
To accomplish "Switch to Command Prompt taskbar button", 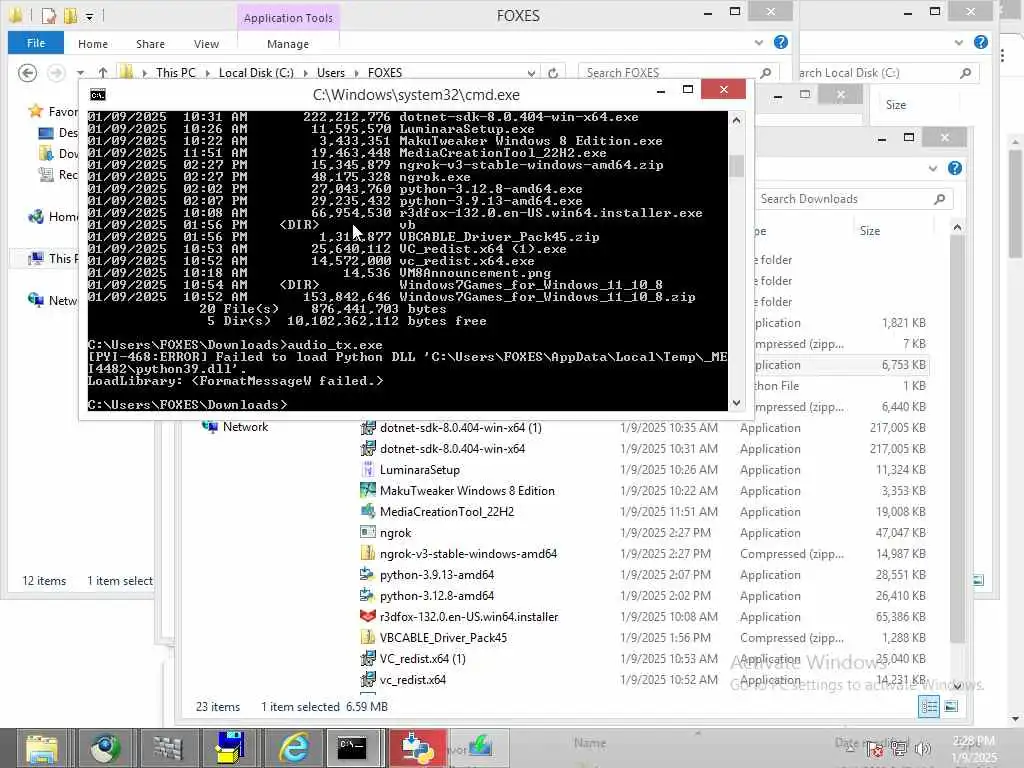I will click(x=351, y=748).
